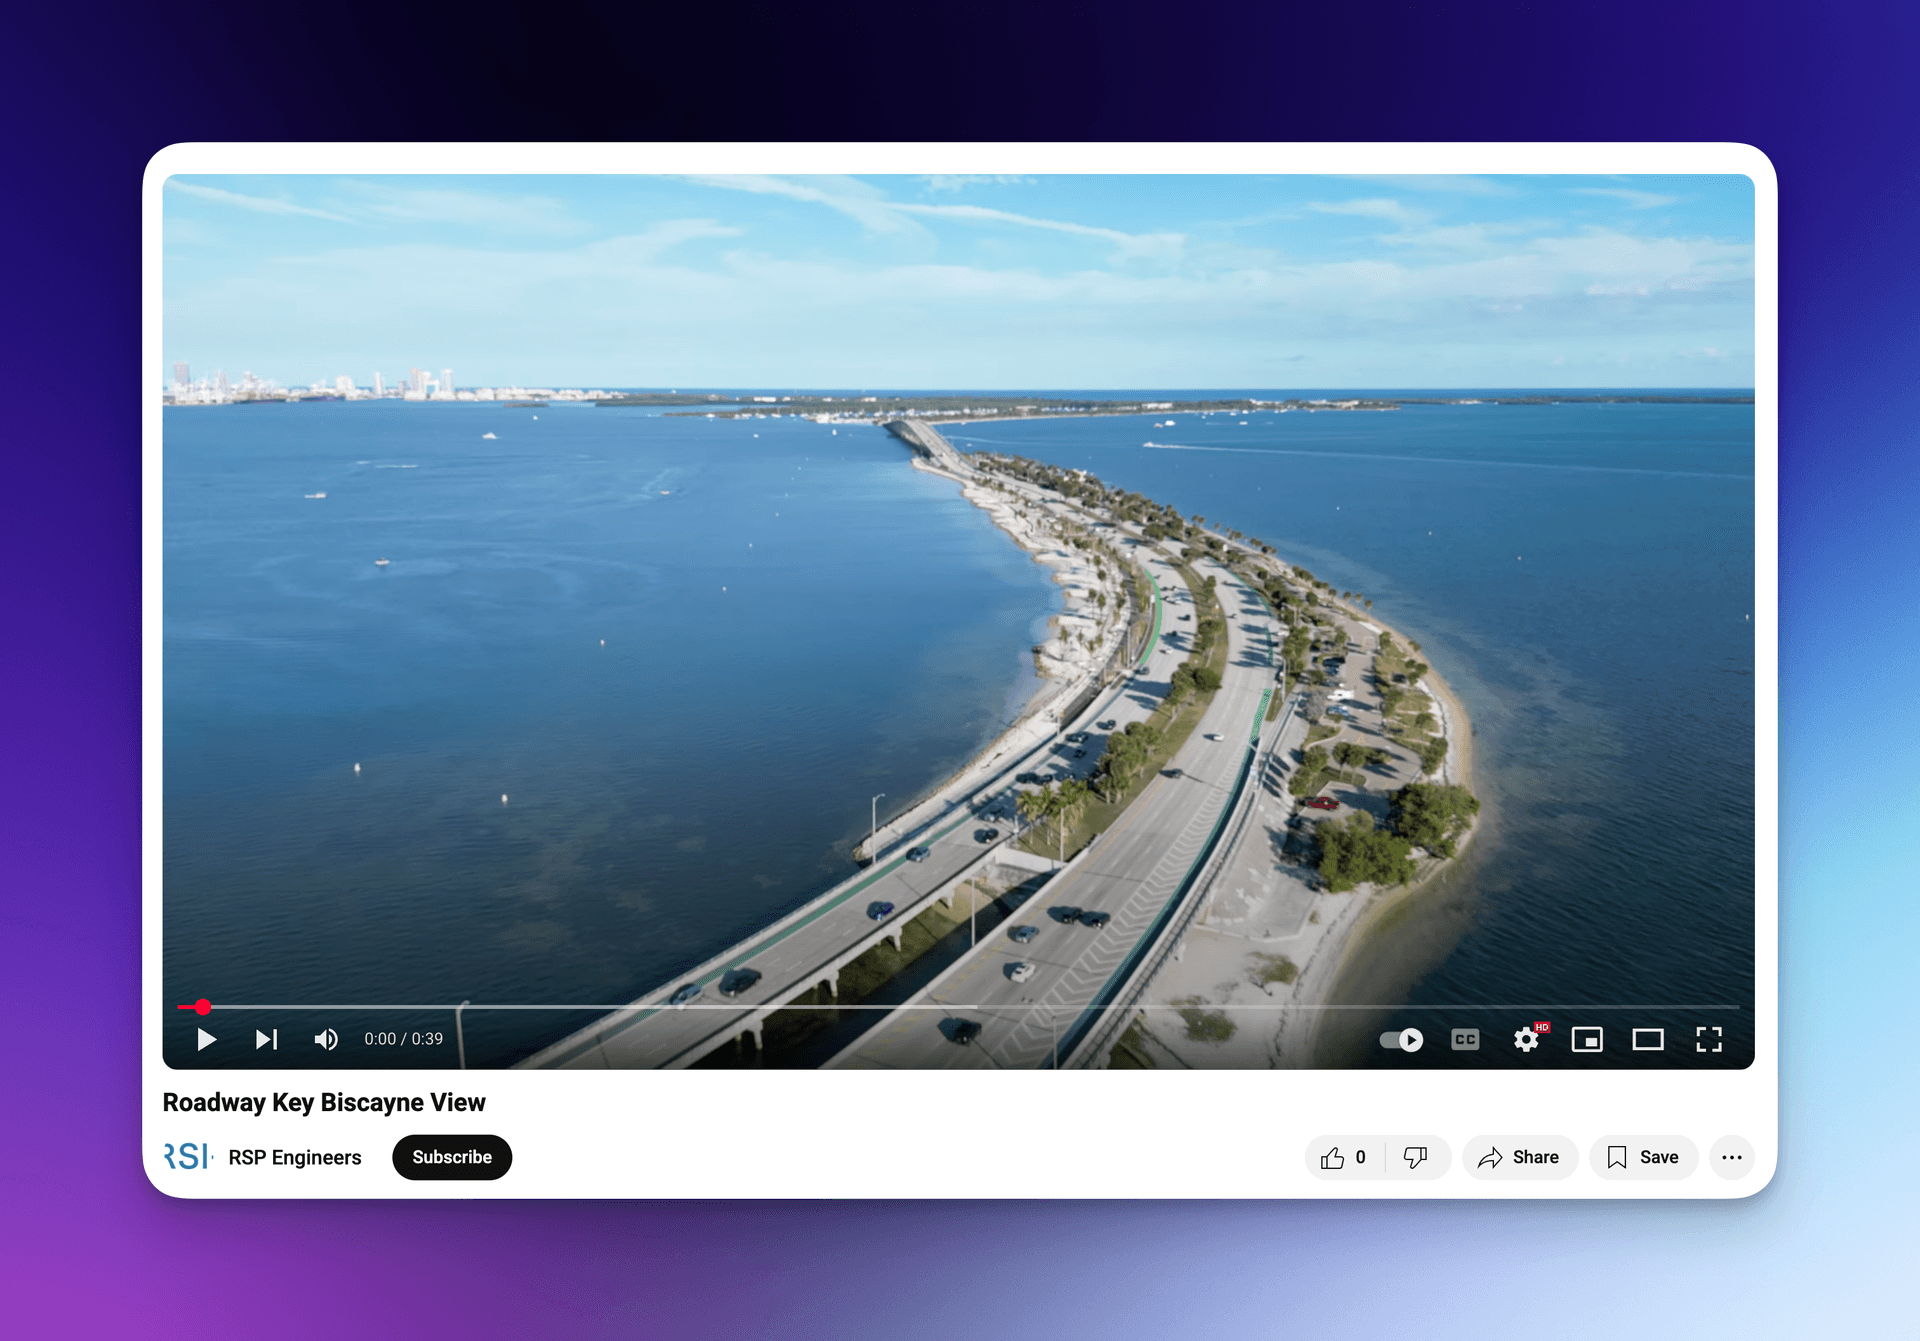This screenshot has width=1920, height=1341.
Task: Switch to theater mode
Action: (x=1648, y=1040)
